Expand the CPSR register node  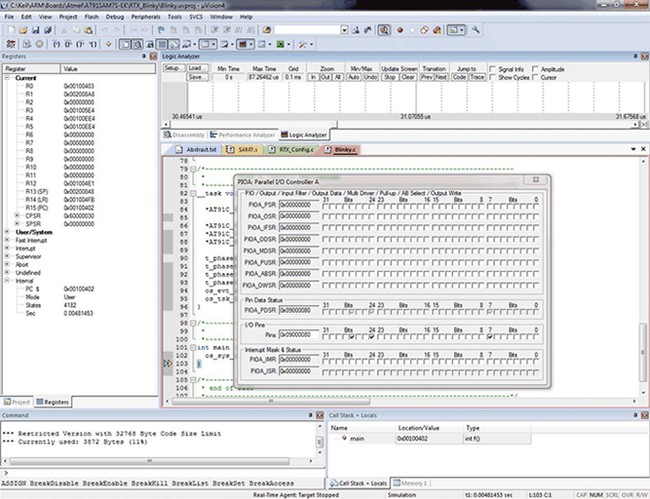pos(17,216)
